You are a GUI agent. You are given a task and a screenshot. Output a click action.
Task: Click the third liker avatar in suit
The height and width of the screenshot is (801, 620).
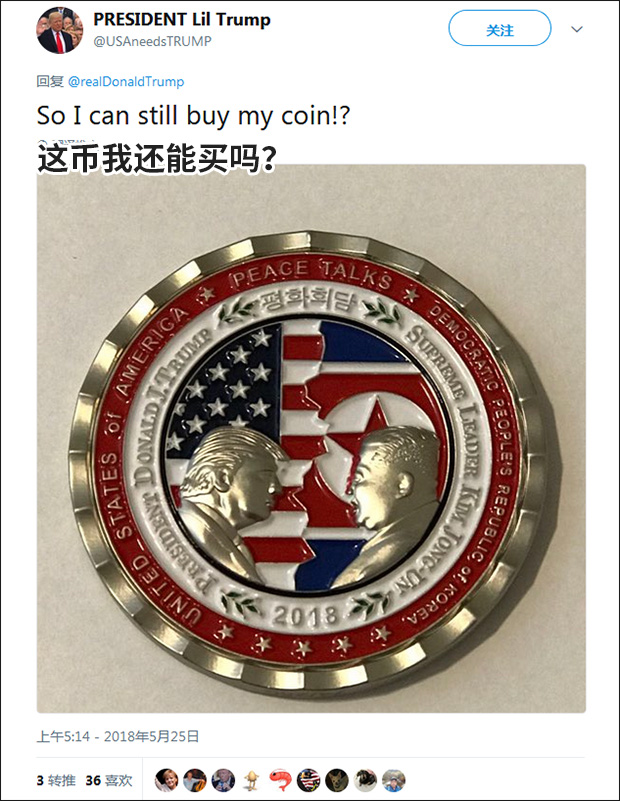tap(223, 780)
